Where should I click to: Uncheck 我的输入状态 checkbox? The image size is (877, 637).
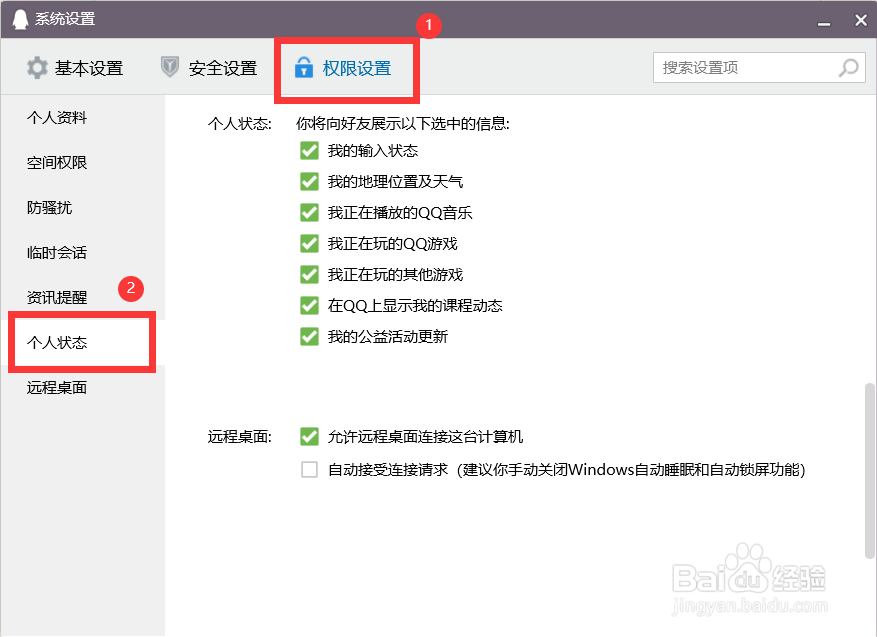pyautogui.click(x=309, y=150)
